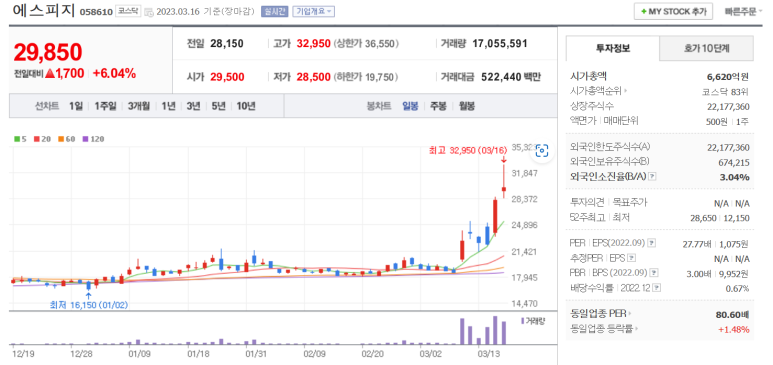Switch candlestick chart to 월봉
773x365 pixels.
tap(466, 106)
